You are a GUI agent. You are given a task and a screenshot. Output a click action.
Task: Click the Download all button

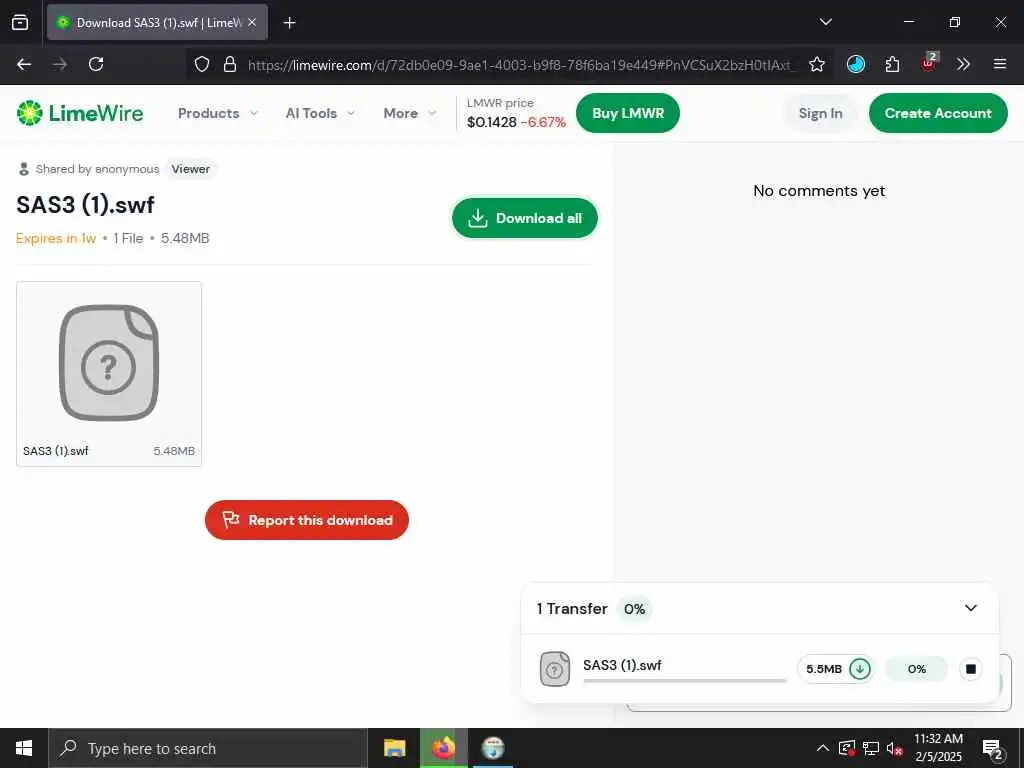point(524,218)
